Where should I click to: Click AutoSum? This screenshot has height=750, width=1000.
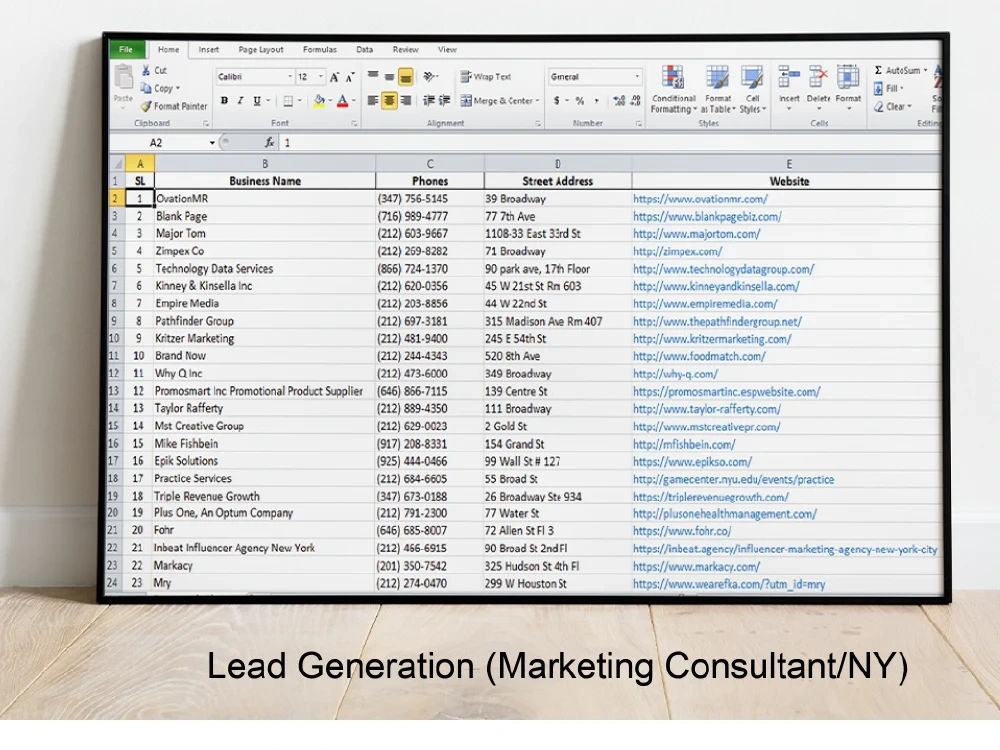point(901,70)
